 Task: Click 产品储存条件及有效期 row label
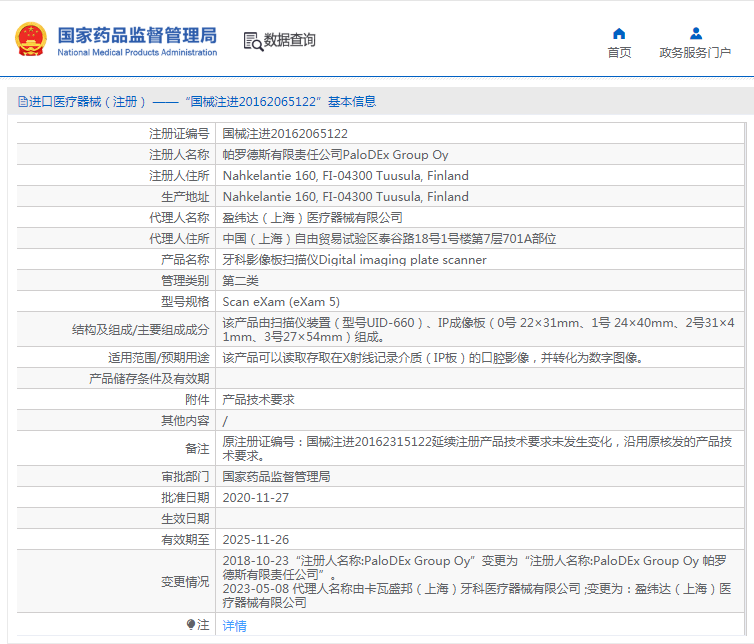149,379
